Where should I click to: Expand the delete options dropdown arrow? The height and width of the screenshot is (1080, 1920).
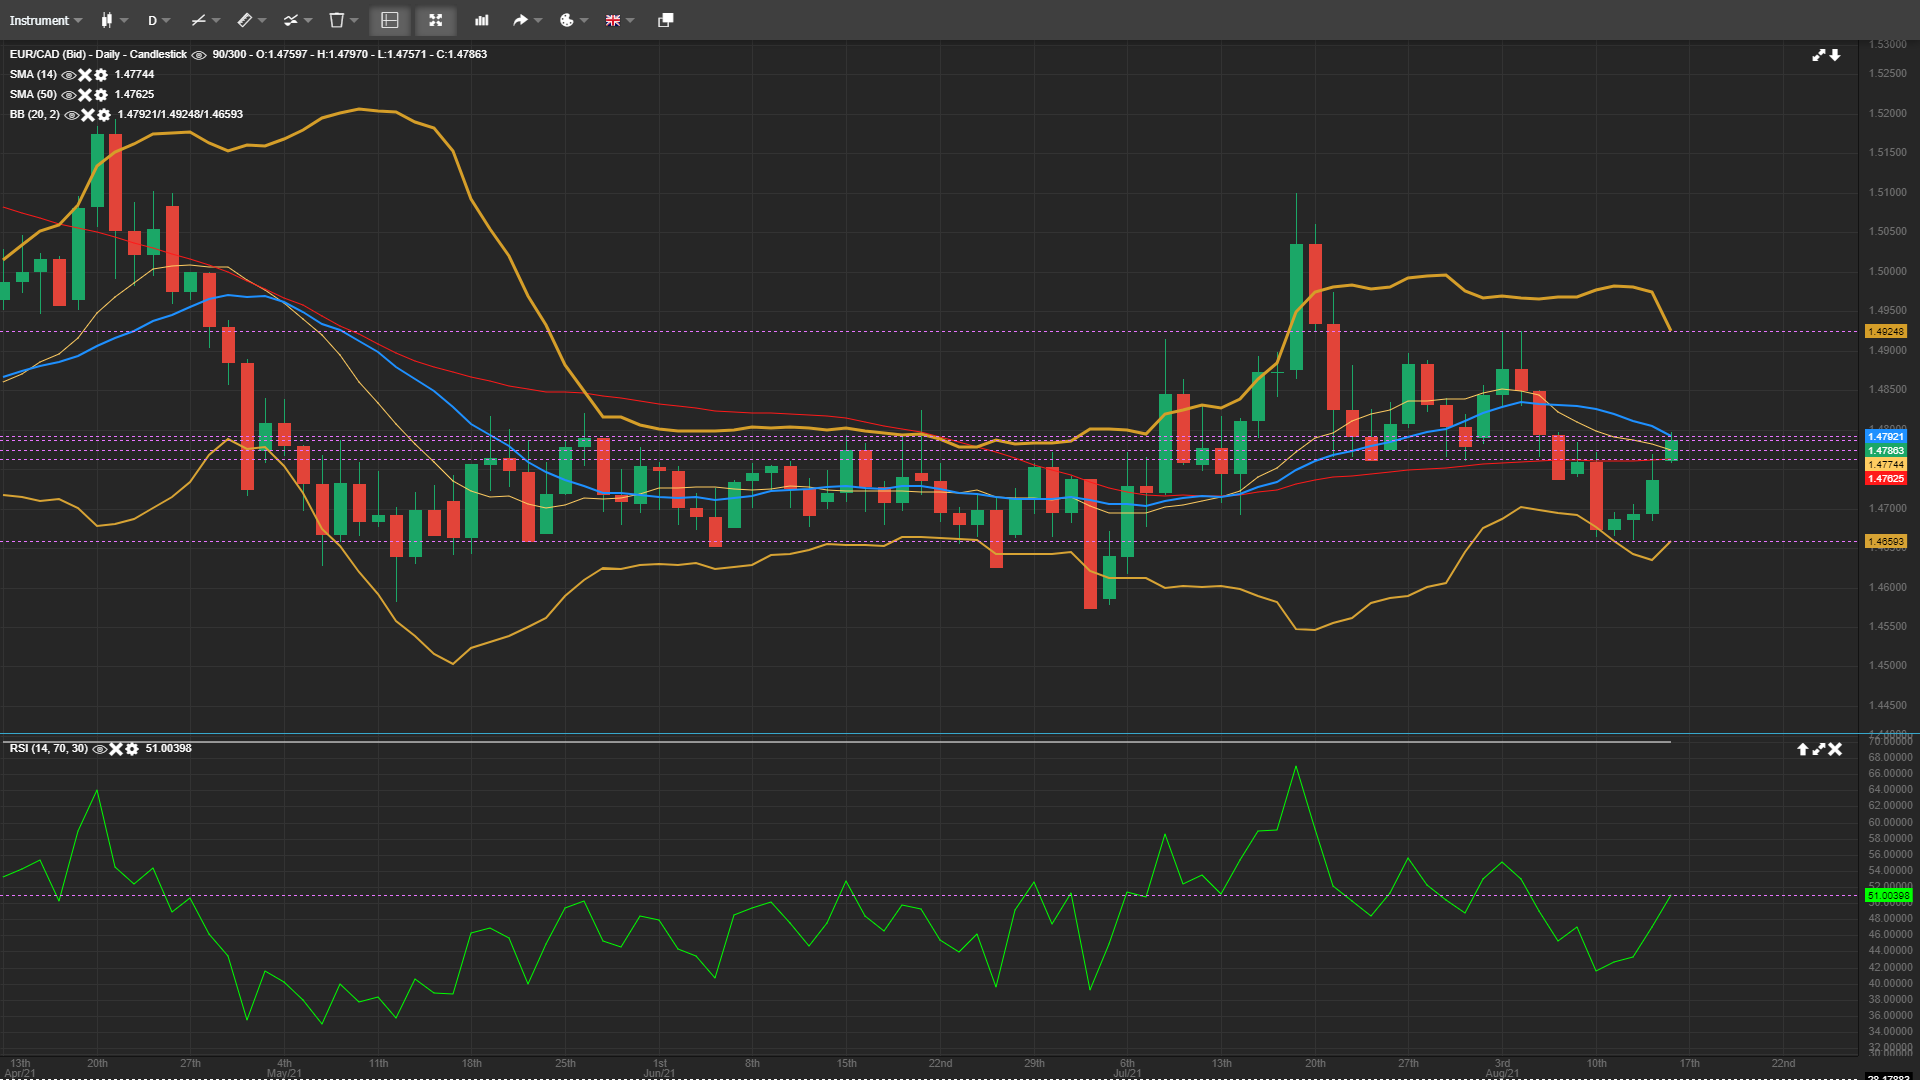[354, 20]
